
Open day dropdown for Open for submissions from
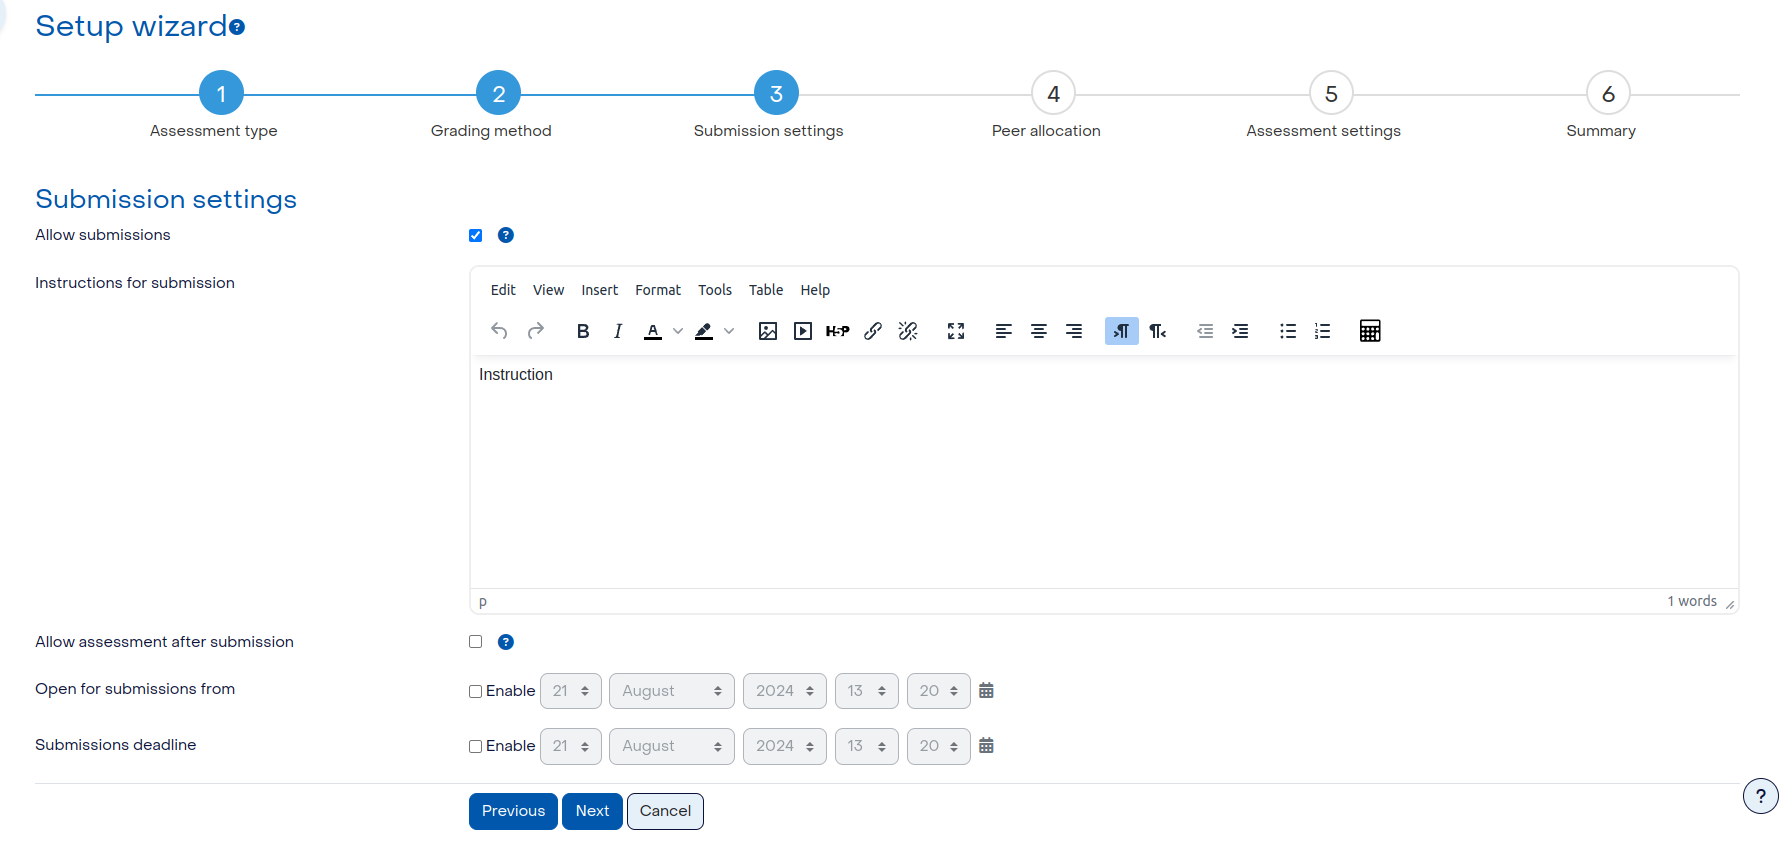point(571,691)
